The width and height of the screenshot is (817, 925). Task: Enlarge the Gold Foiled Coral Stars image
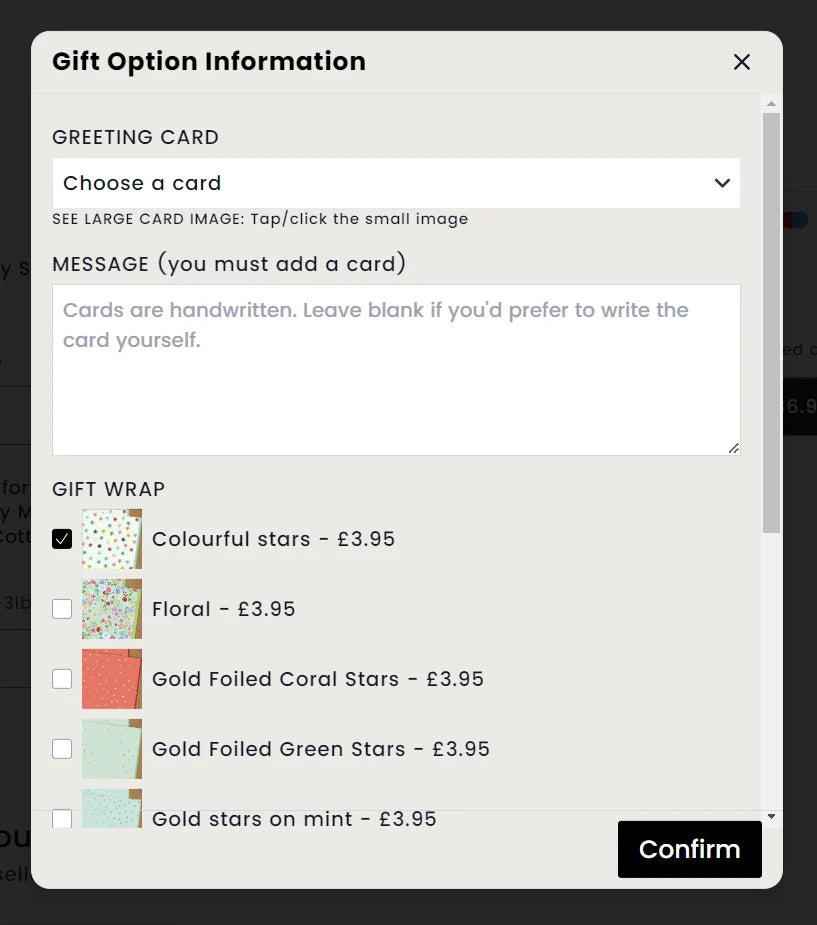(112, 679)
